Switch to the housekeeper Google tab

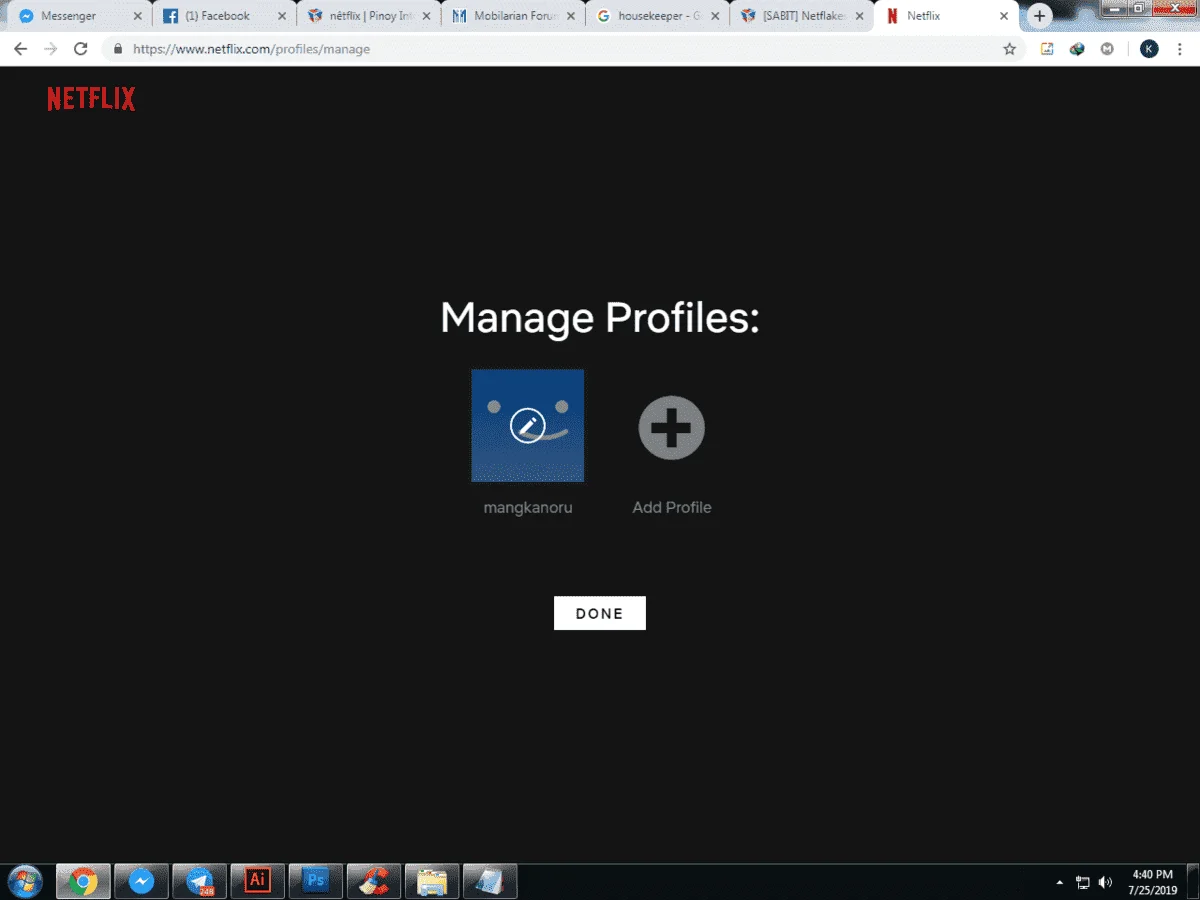(x=657, y=16)
